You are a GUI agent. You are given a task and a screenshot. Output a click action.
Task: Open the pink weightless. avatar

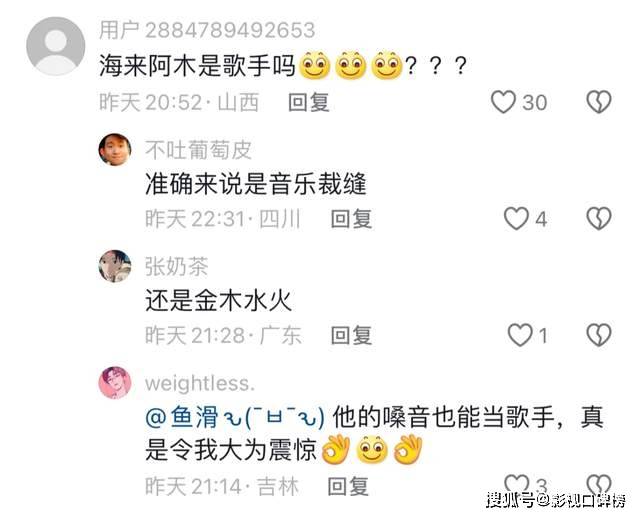[x=115, y=383]
